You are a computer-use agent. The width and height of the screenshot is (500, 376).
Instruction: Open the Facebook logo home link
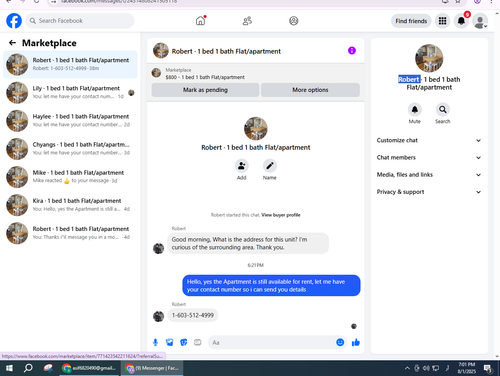coord(14,21)
